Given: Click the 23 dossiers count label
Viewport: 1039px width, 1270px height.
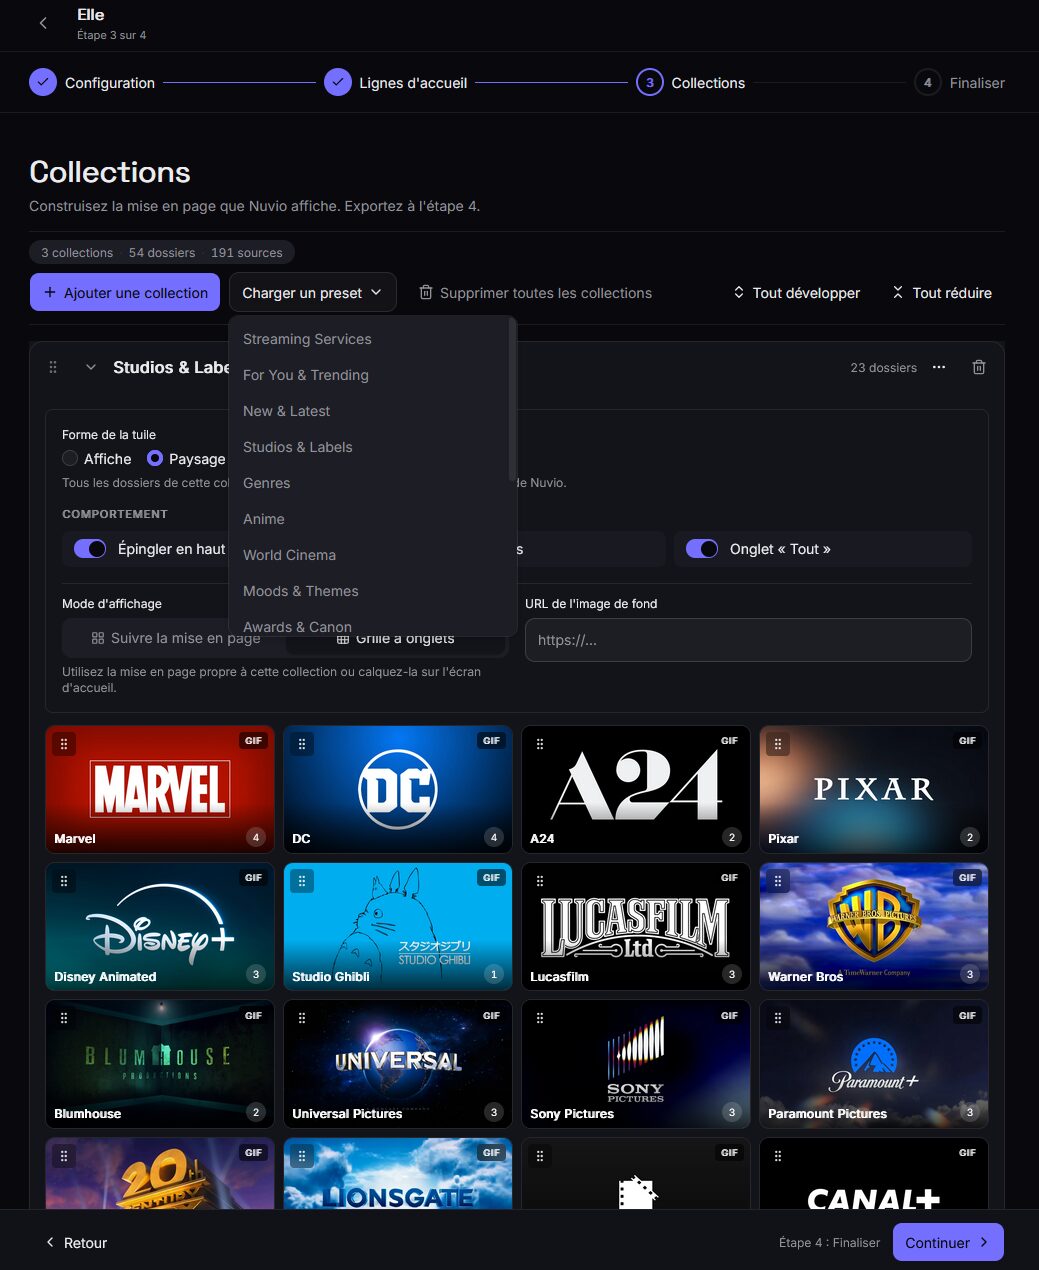Looking at the screenshot, I should coord(883,367).
